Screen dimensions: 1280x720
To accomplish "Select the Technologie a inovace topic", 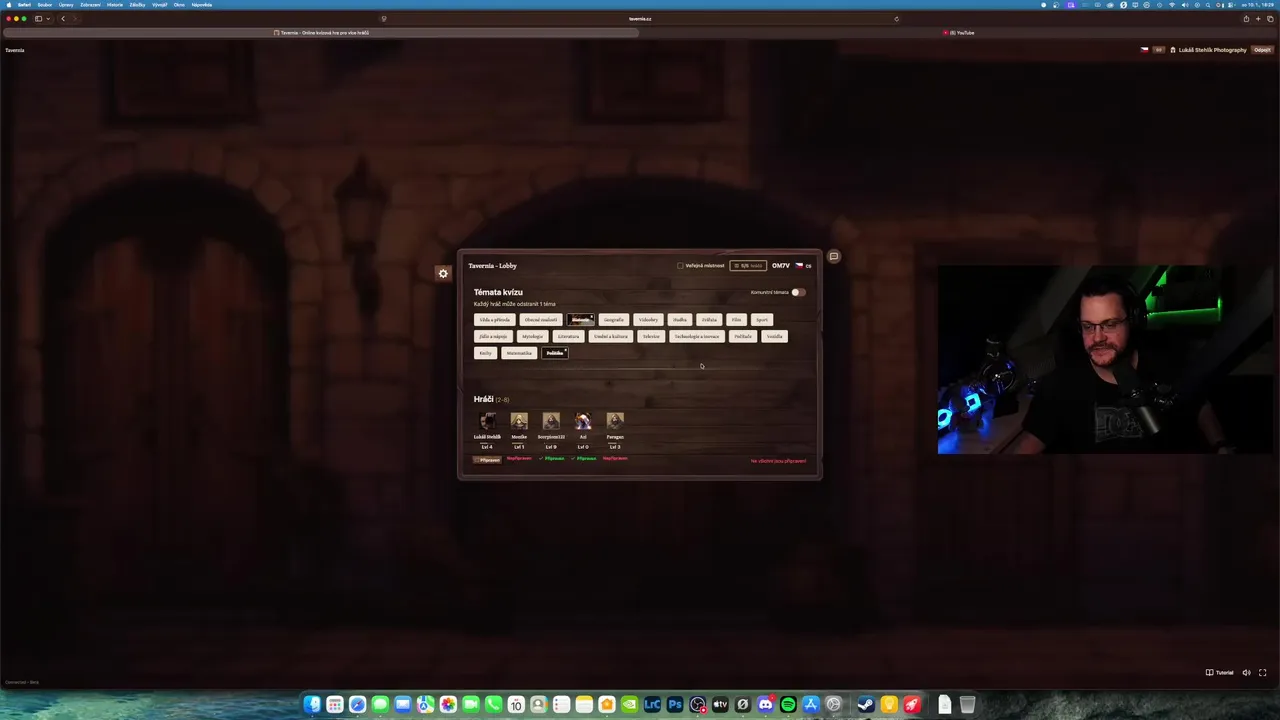I will tap(697, 337).
